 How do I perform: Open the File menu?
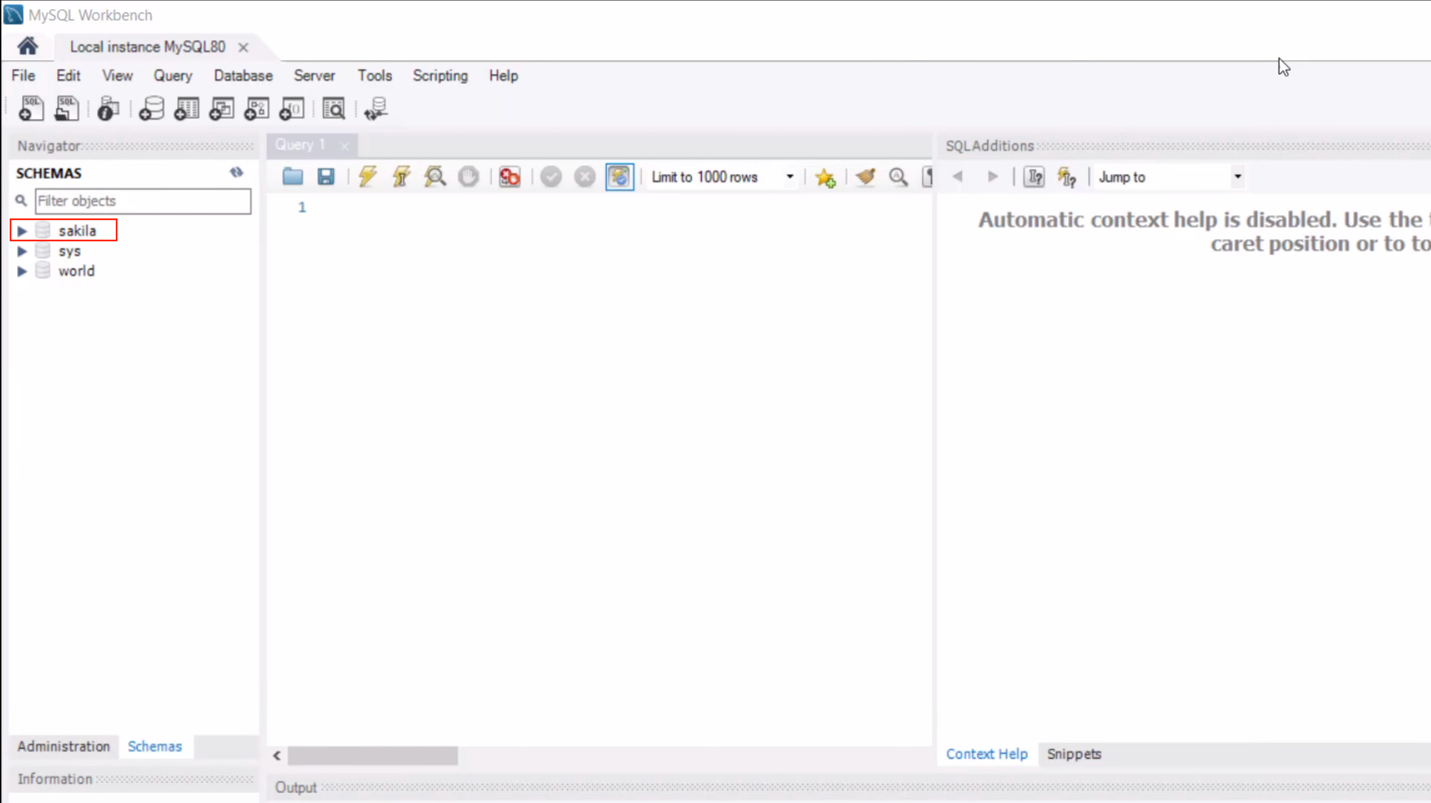(x=23, y=75)
